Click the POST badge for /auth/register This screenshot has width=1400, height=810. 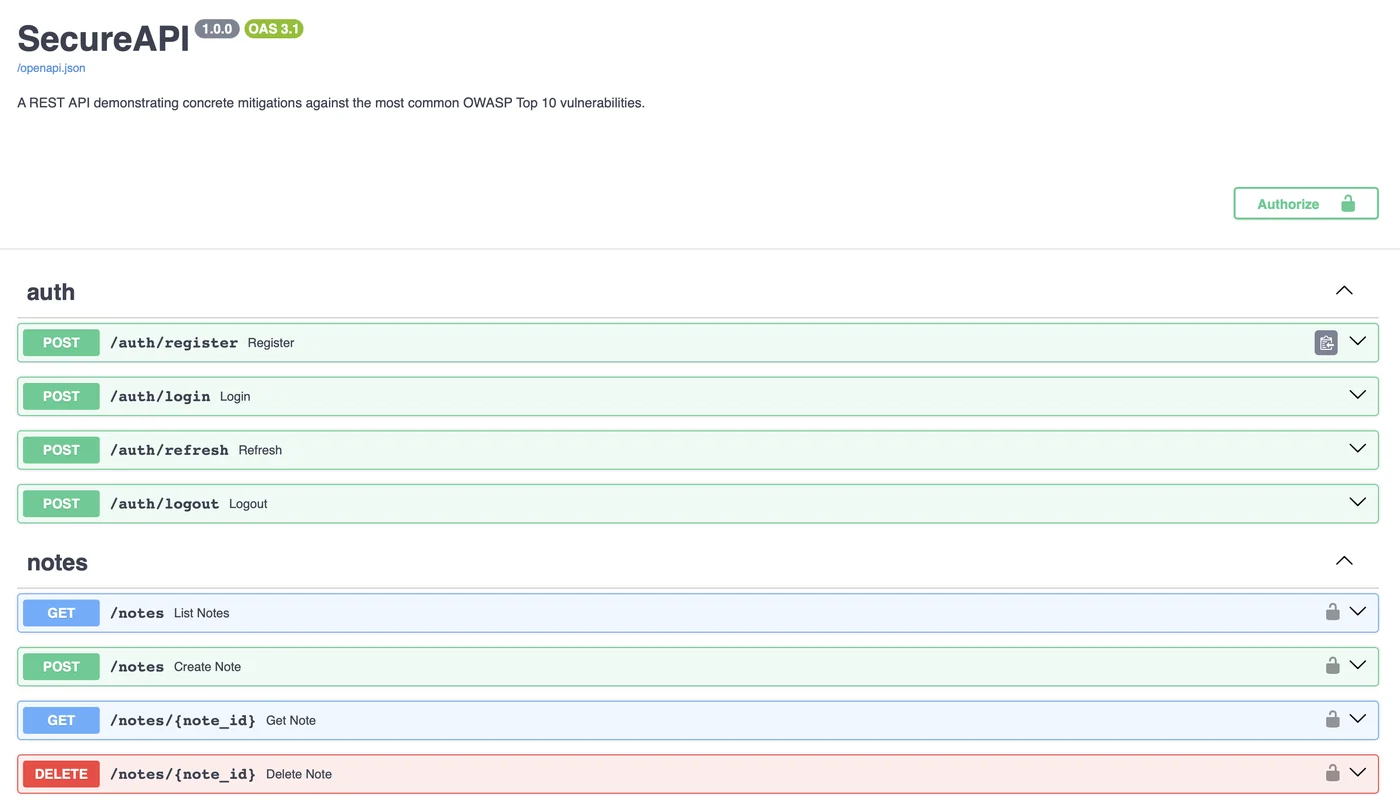coord(61,343)
